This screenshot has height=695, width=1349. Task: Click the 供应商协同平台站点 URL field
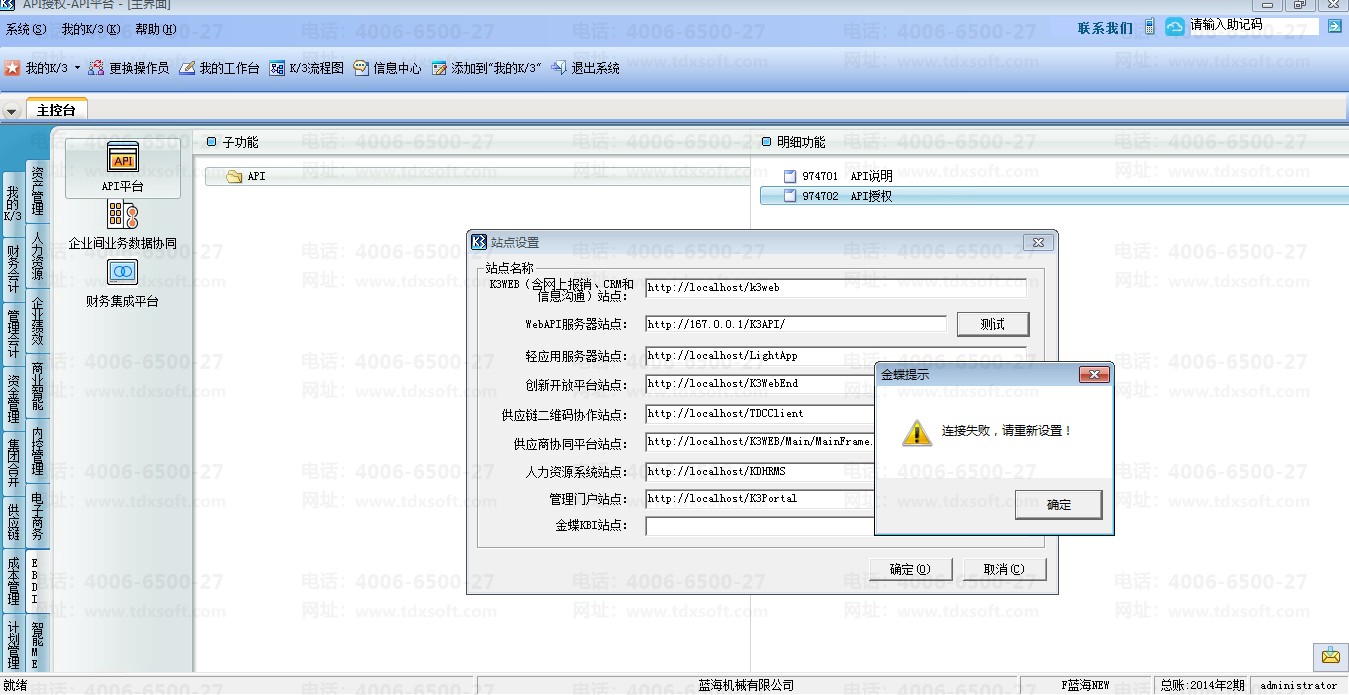760,442
